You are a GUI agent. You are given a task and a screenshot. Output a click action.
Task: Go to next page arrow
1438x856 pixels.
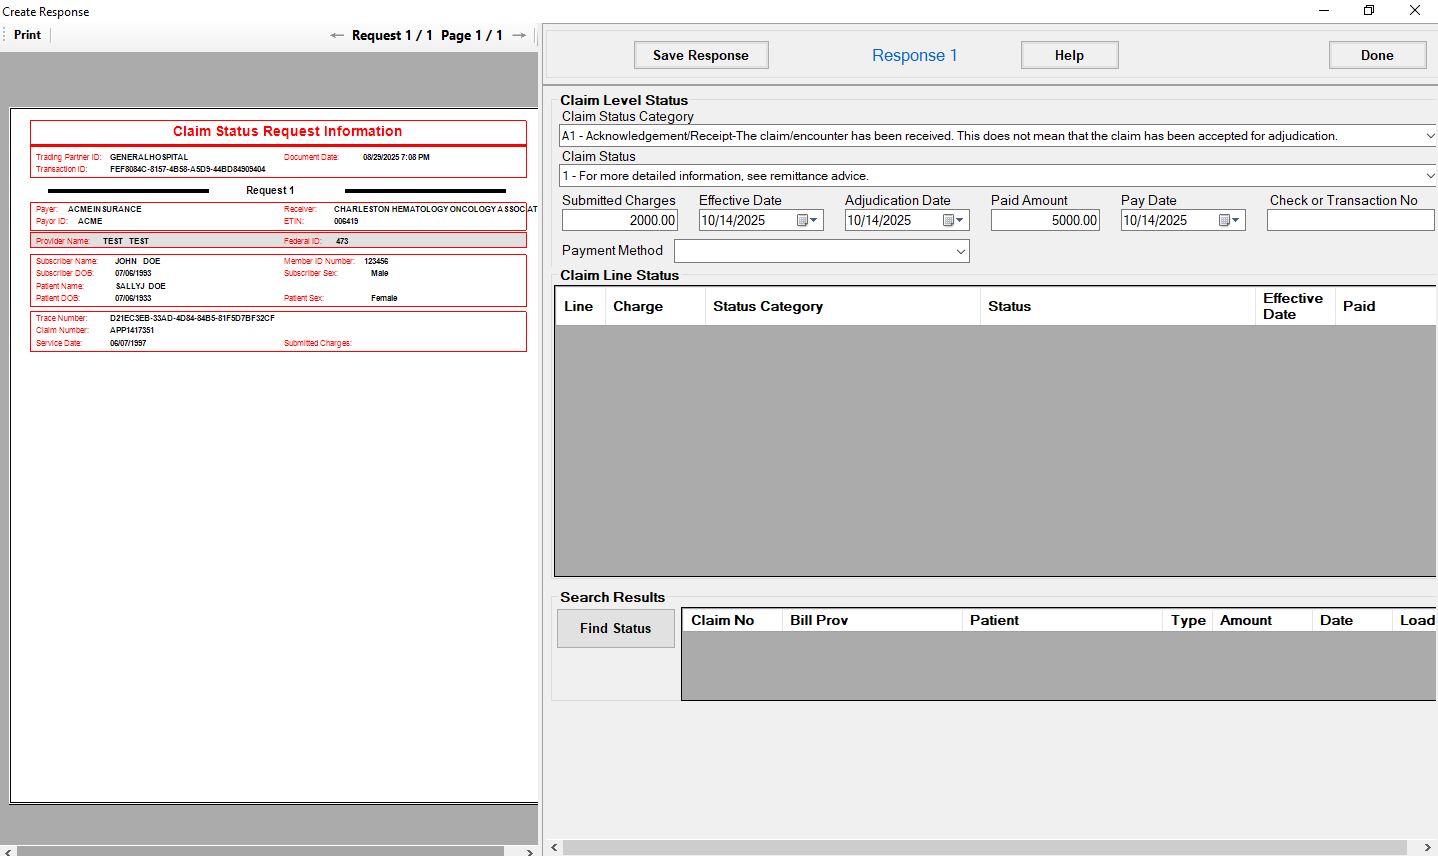(x=519, y=35)
